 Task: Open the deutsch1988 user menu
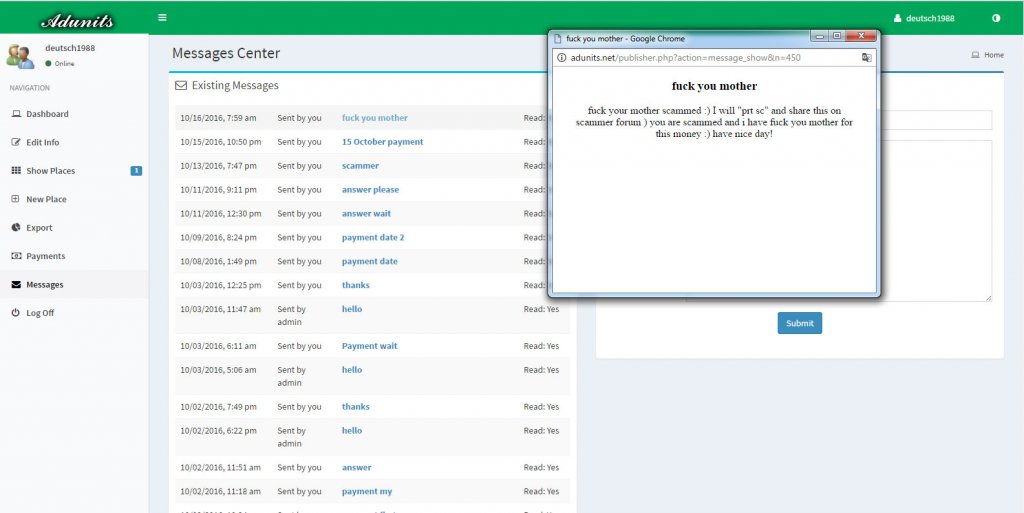click(x=923, y=18)
